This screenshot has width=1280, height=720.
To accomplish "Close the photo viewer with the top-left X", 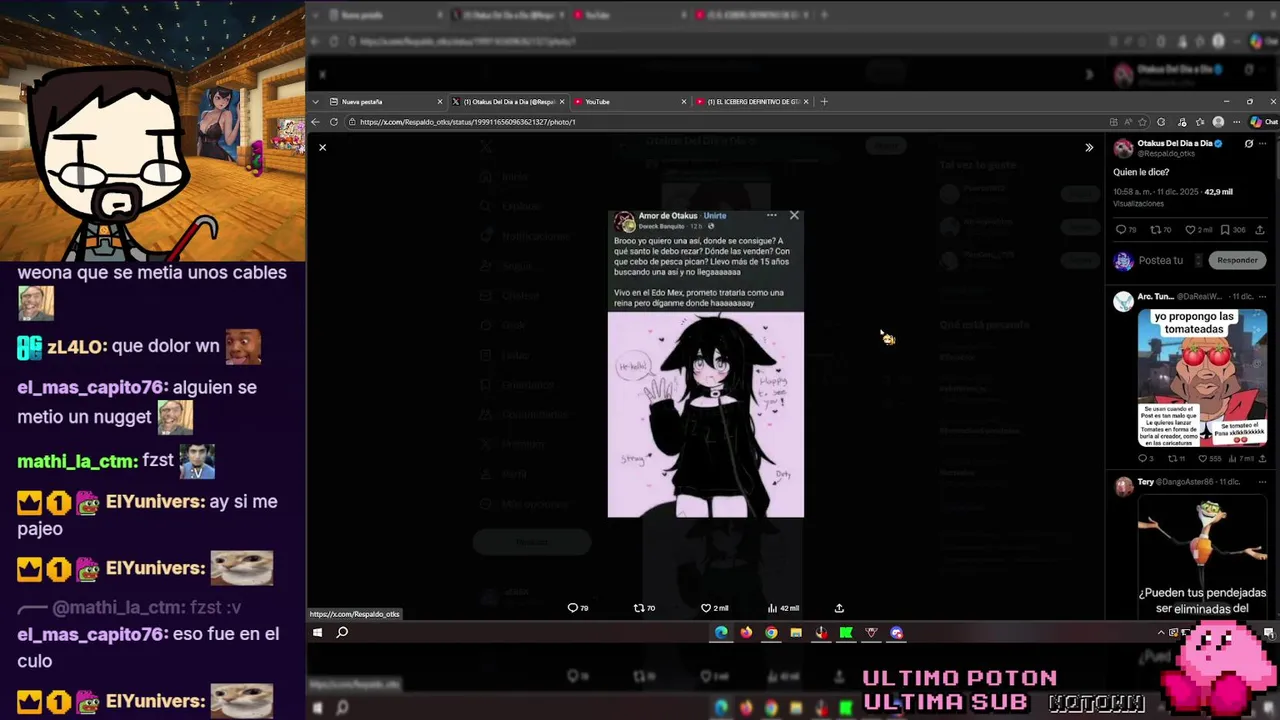I will (322, 147).
